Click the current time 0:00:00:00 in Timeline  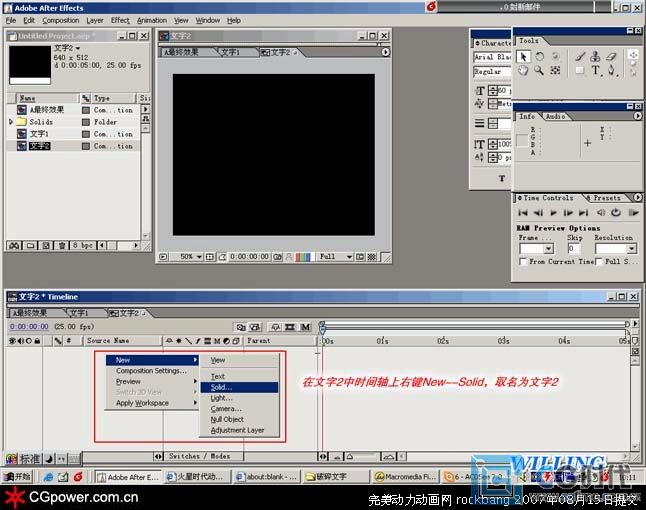tap(29, 327)
